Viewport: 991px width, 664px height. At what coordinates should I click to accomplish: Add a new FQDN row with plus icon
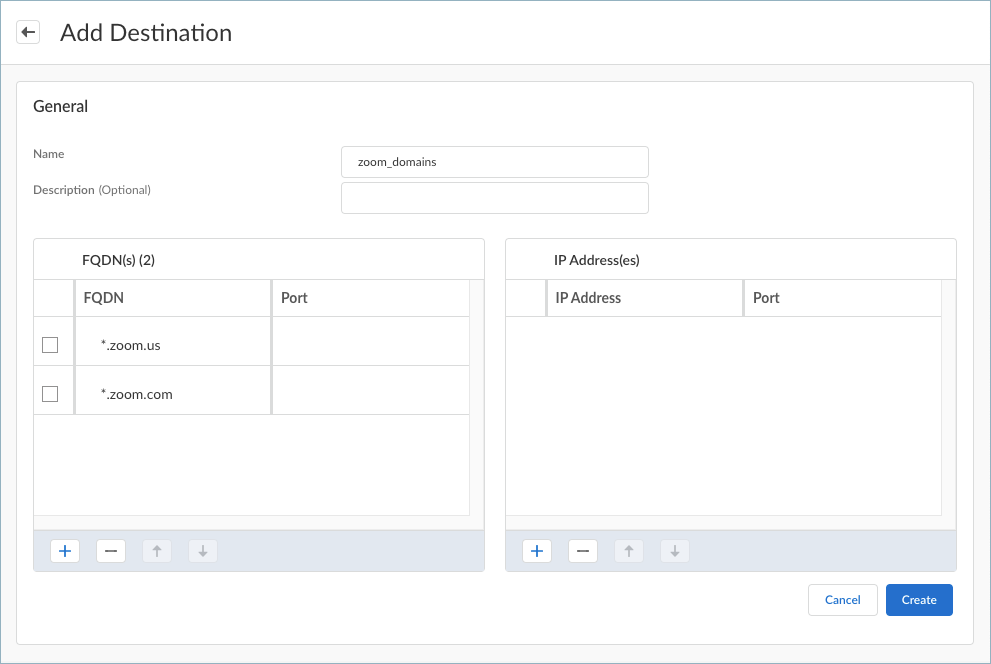[x=65, y=551]
